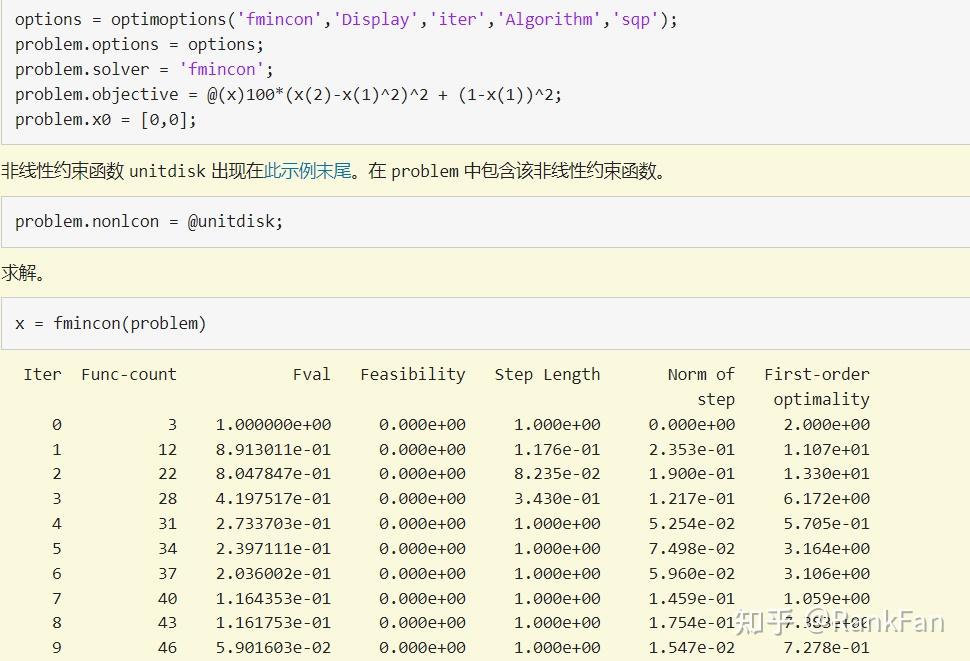Viewport: 970px width, 661px height.
Task: Select the Norm of step header
Action: pyautogui.click(x=701, y=385)
